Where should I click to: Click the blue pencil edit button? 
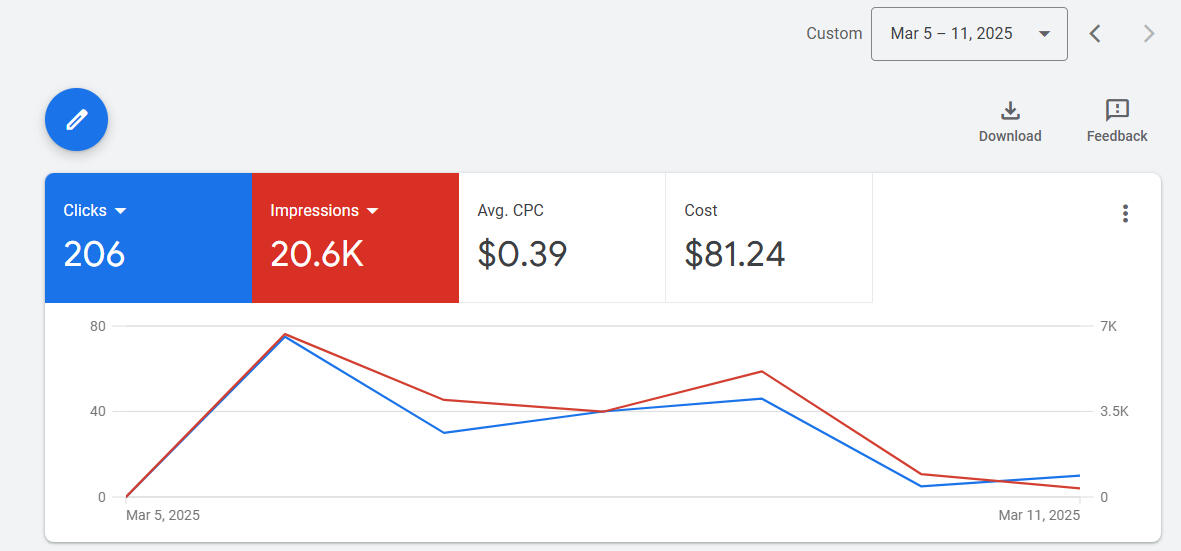(76, 120)
